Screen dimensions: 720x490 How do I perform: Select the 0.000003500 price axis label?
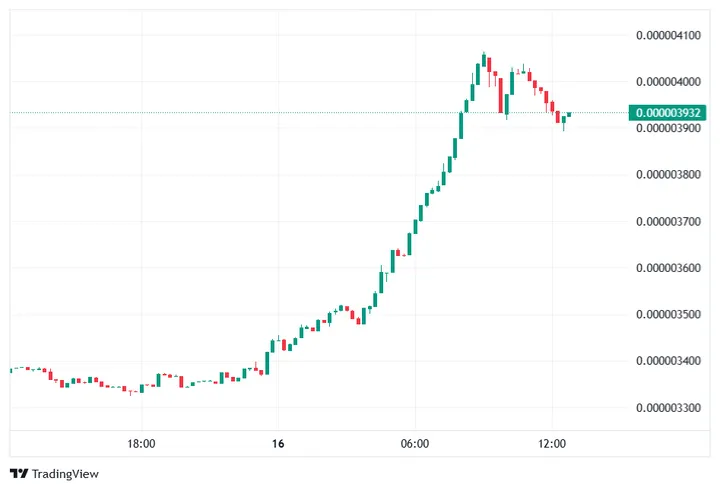668,314
